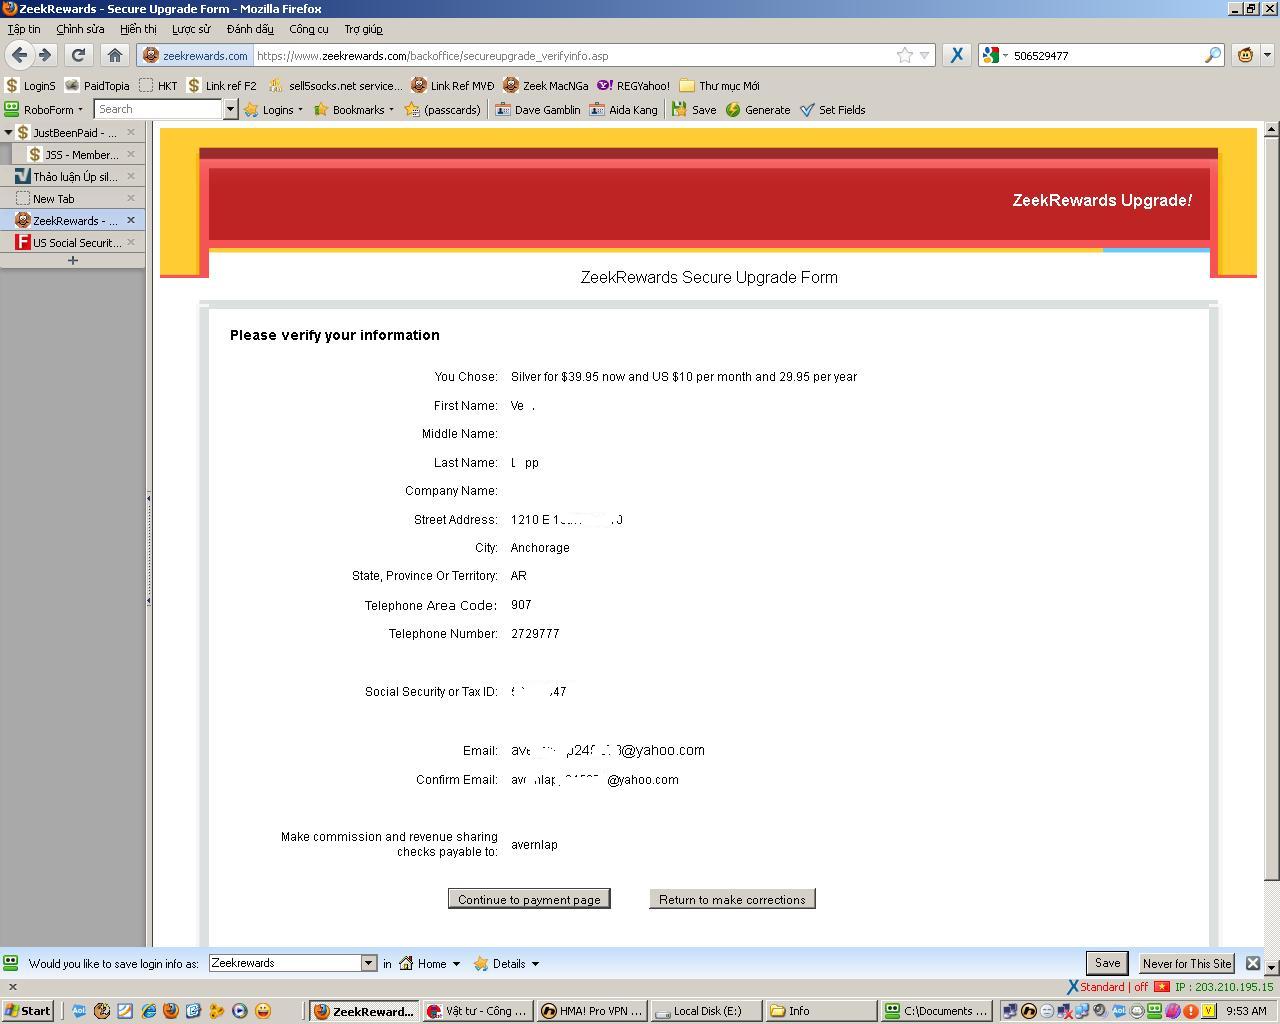The image size is (1280, 1024).
Task: Click the Forward navigation arrow
Action: (x=45, y=55)
